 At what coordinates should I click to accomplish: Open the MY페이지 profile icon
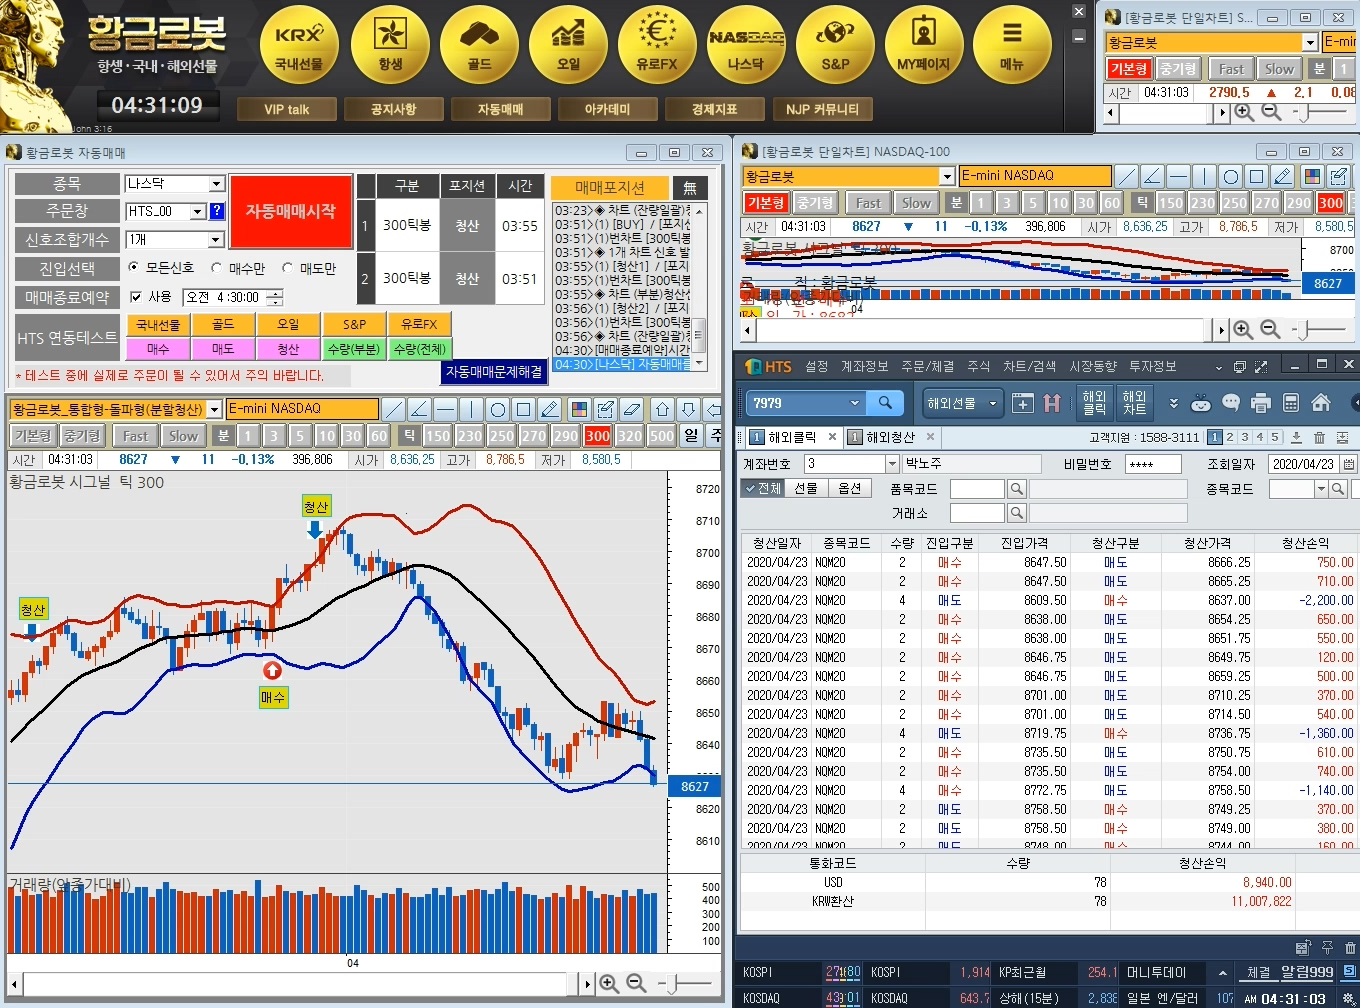coord(923,45)
